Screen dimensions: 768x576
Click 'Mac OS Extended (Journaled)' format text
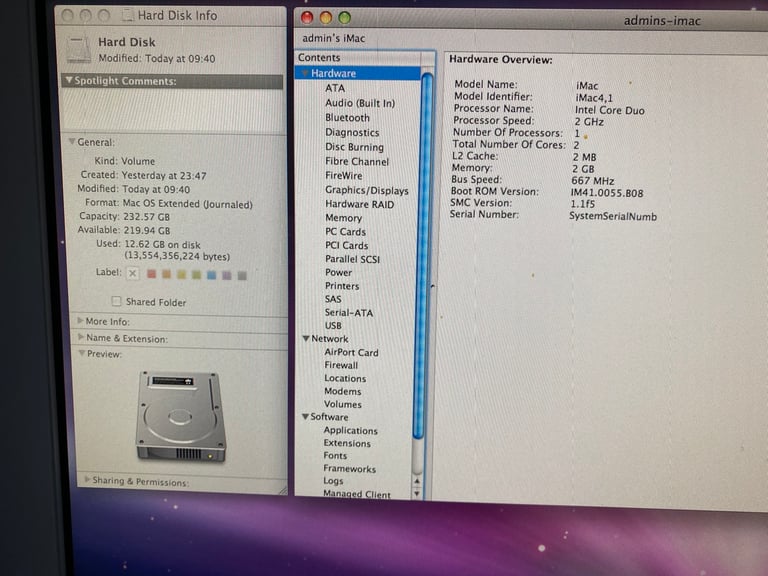pos(187,204)
